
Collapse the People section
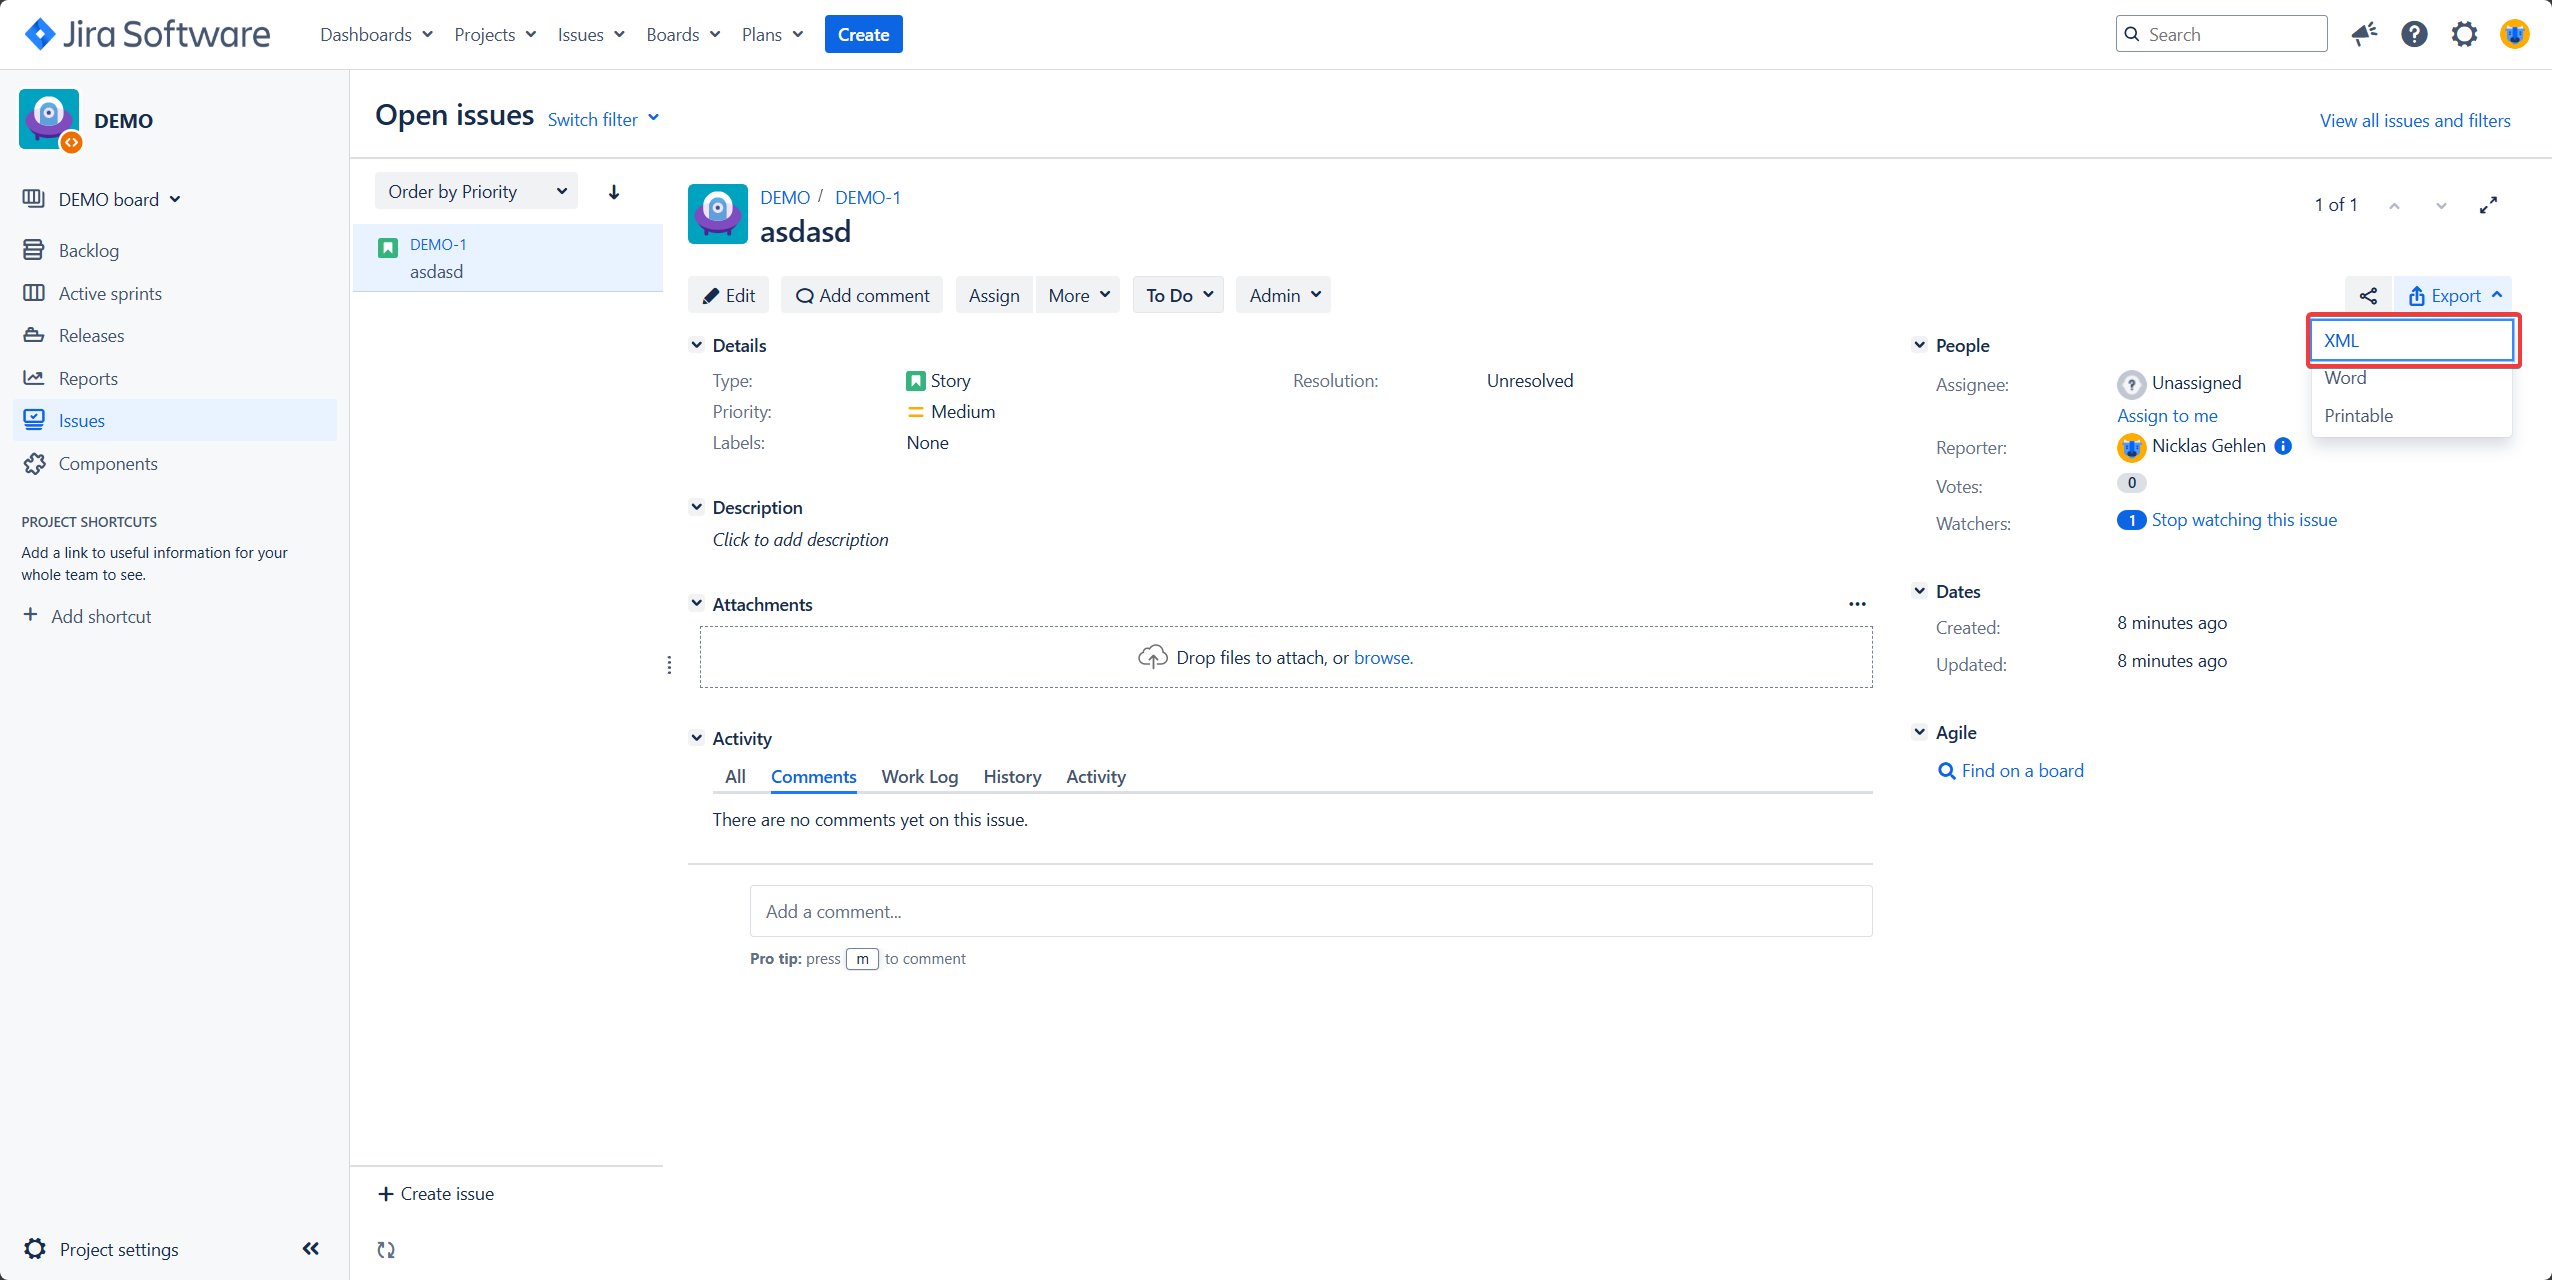[1919, 345]
